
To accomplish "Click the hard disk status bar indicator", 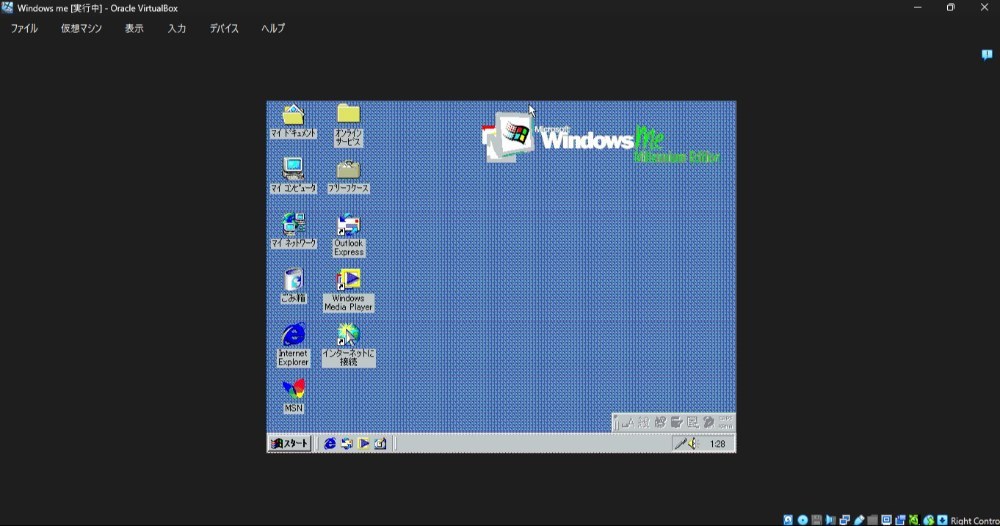I will pos(788,520).
